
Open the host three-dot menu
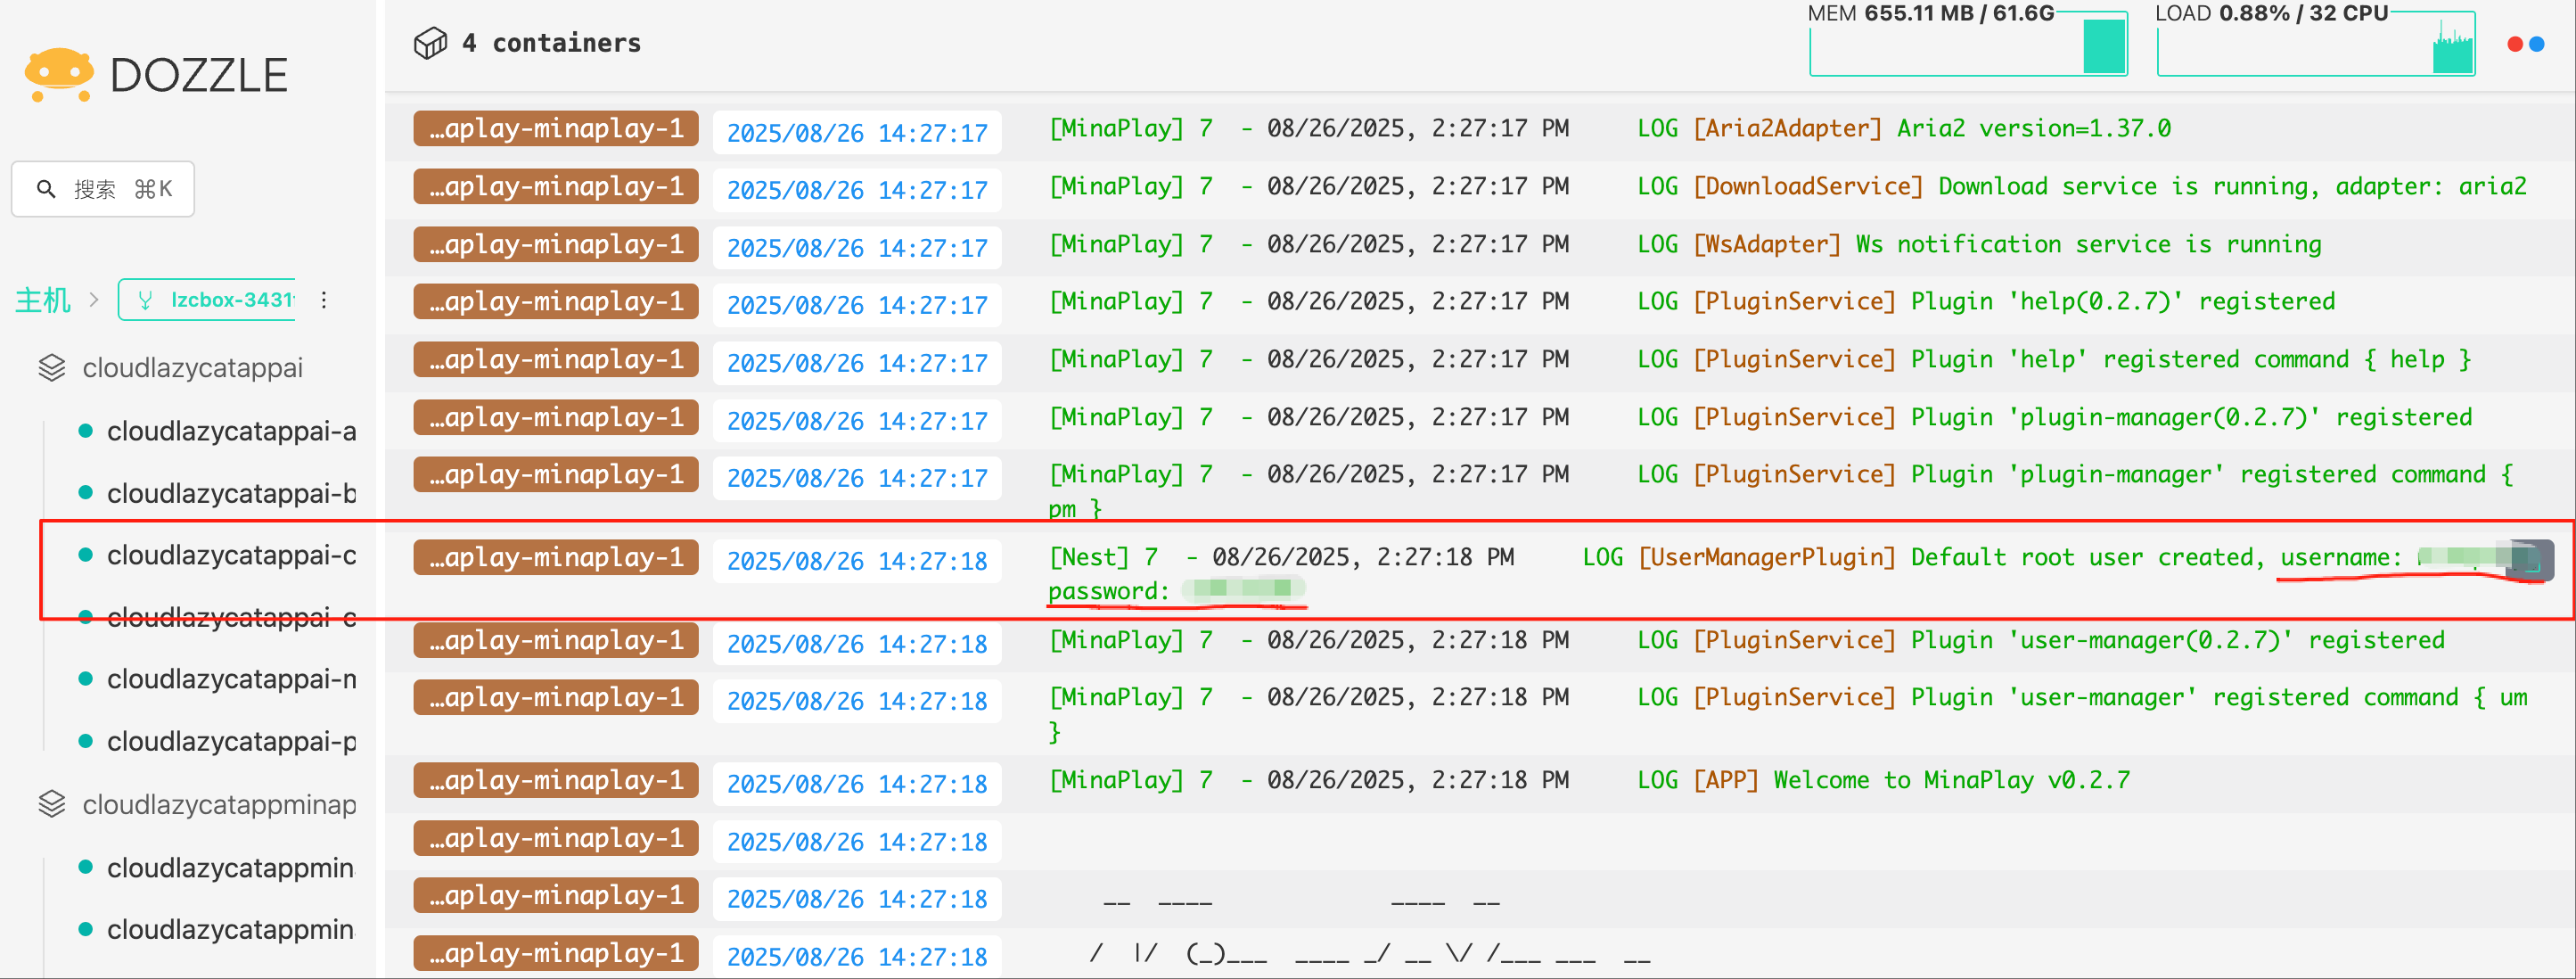pos(324,300)
